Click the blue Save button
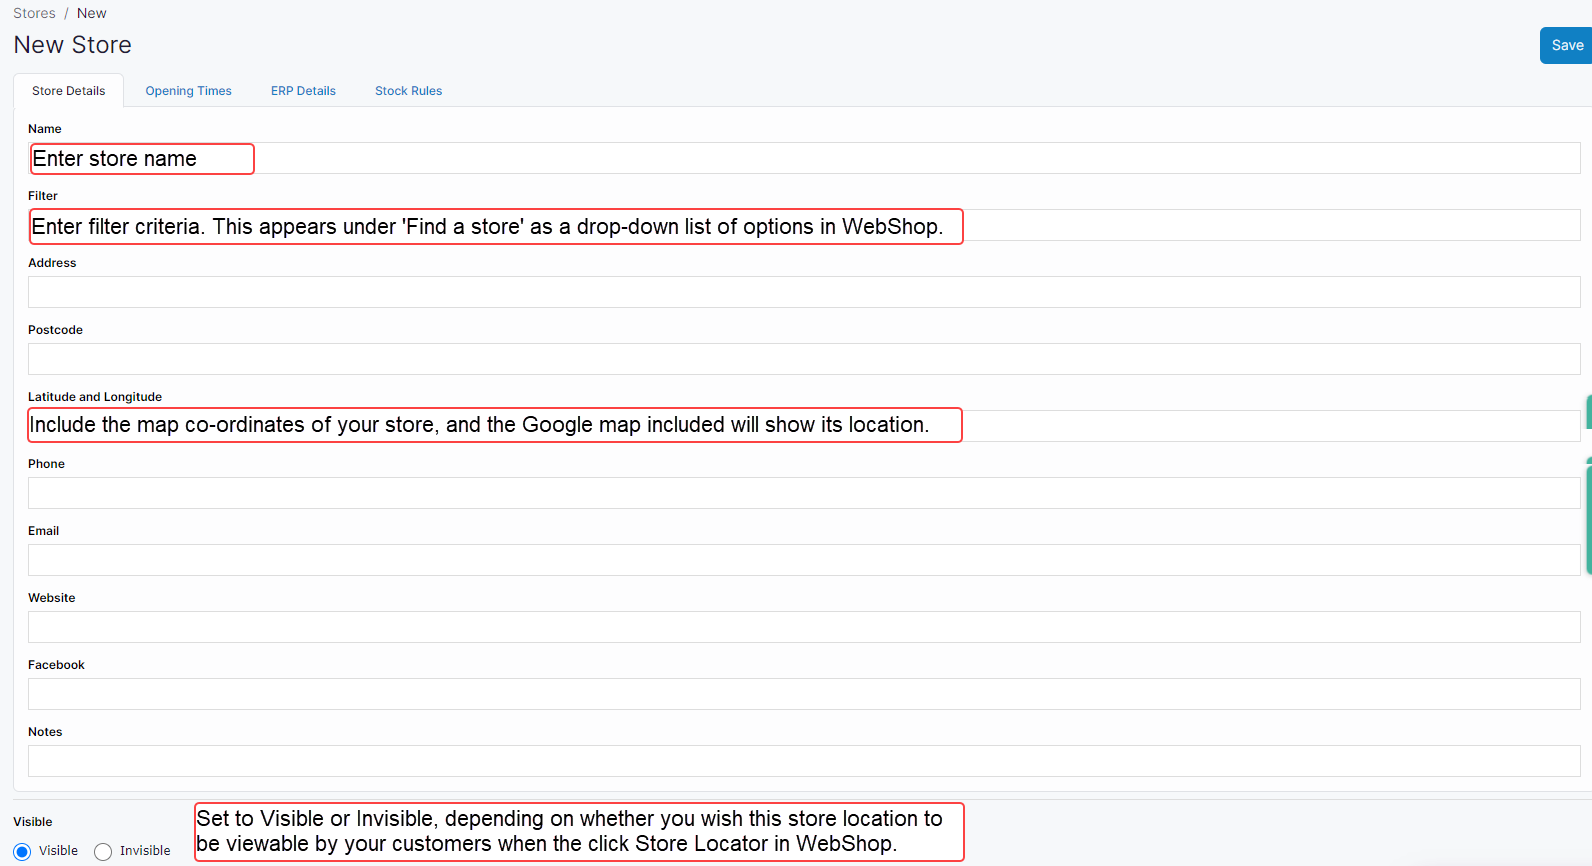This screenshot has height=866, width=1592. coord(1565,46)
